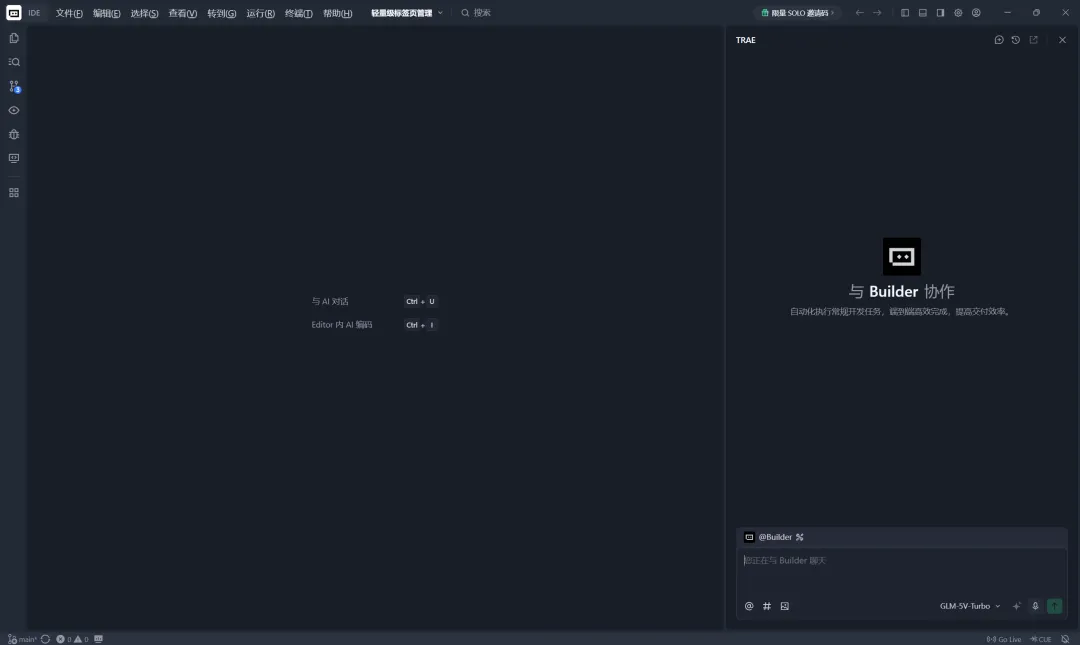Open the 转到(G) menu
1080x645 pixels.
[222, 13]
